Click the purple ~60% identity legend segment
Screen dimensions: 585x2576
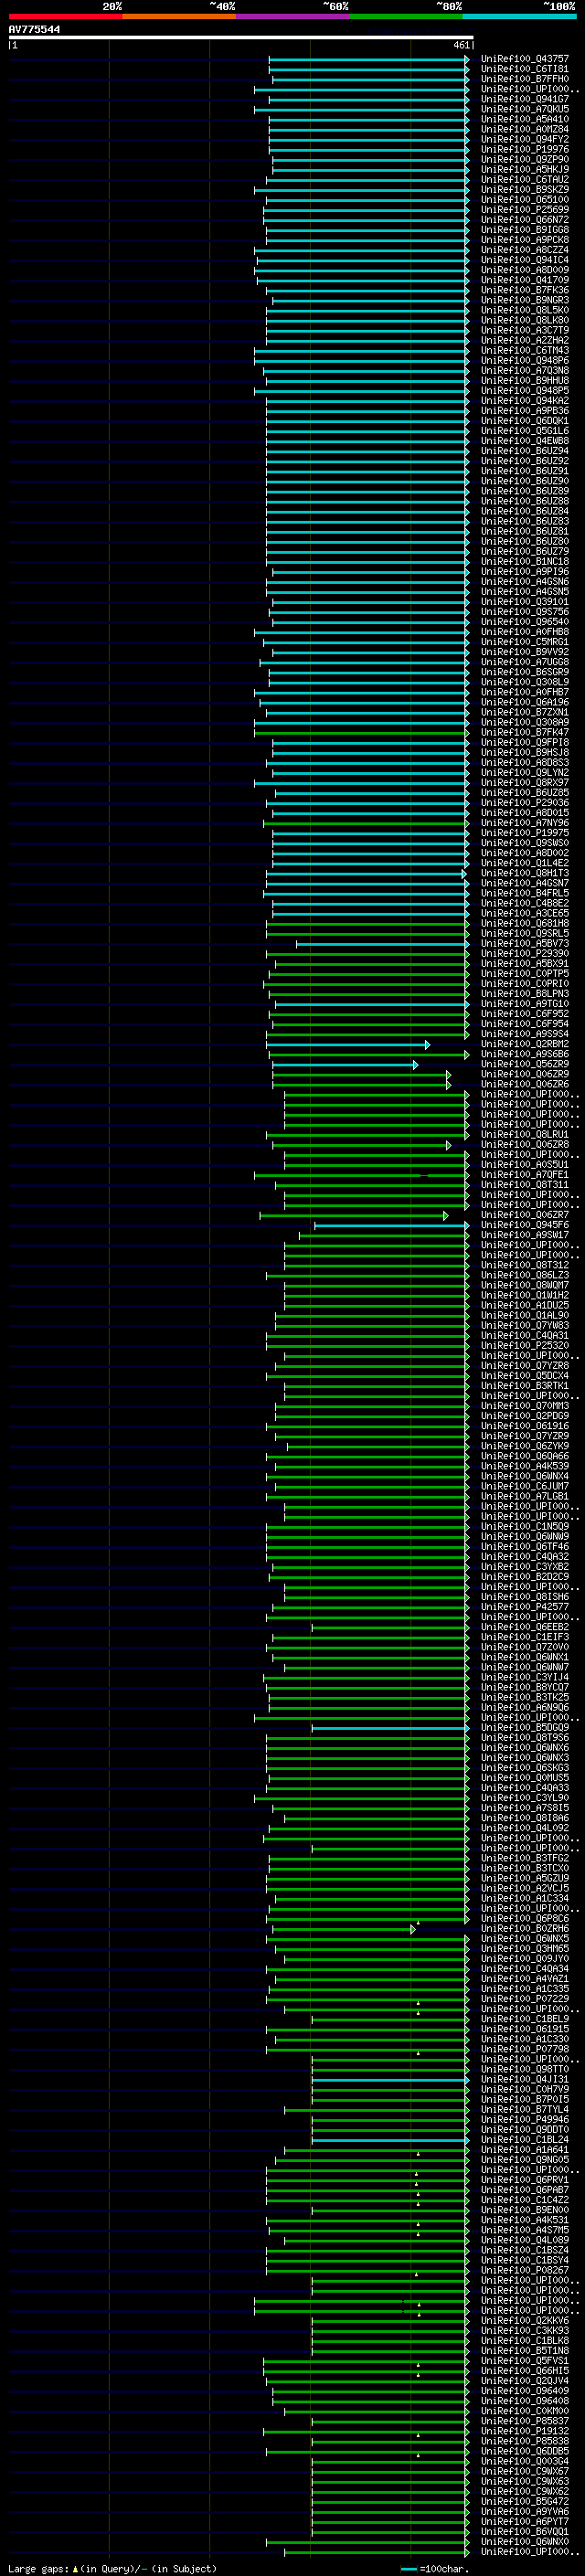click(293, 17)
